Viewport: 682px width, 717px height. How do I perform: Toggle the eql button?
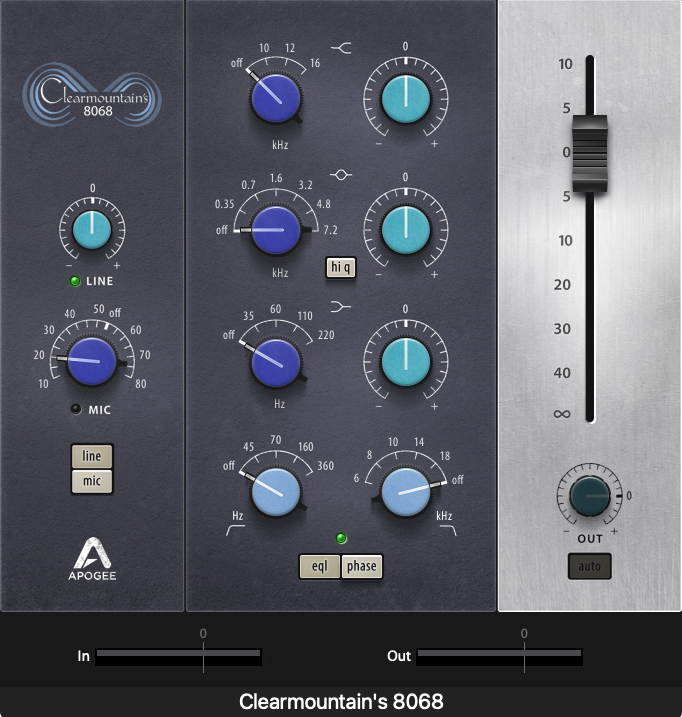(319, 566)
